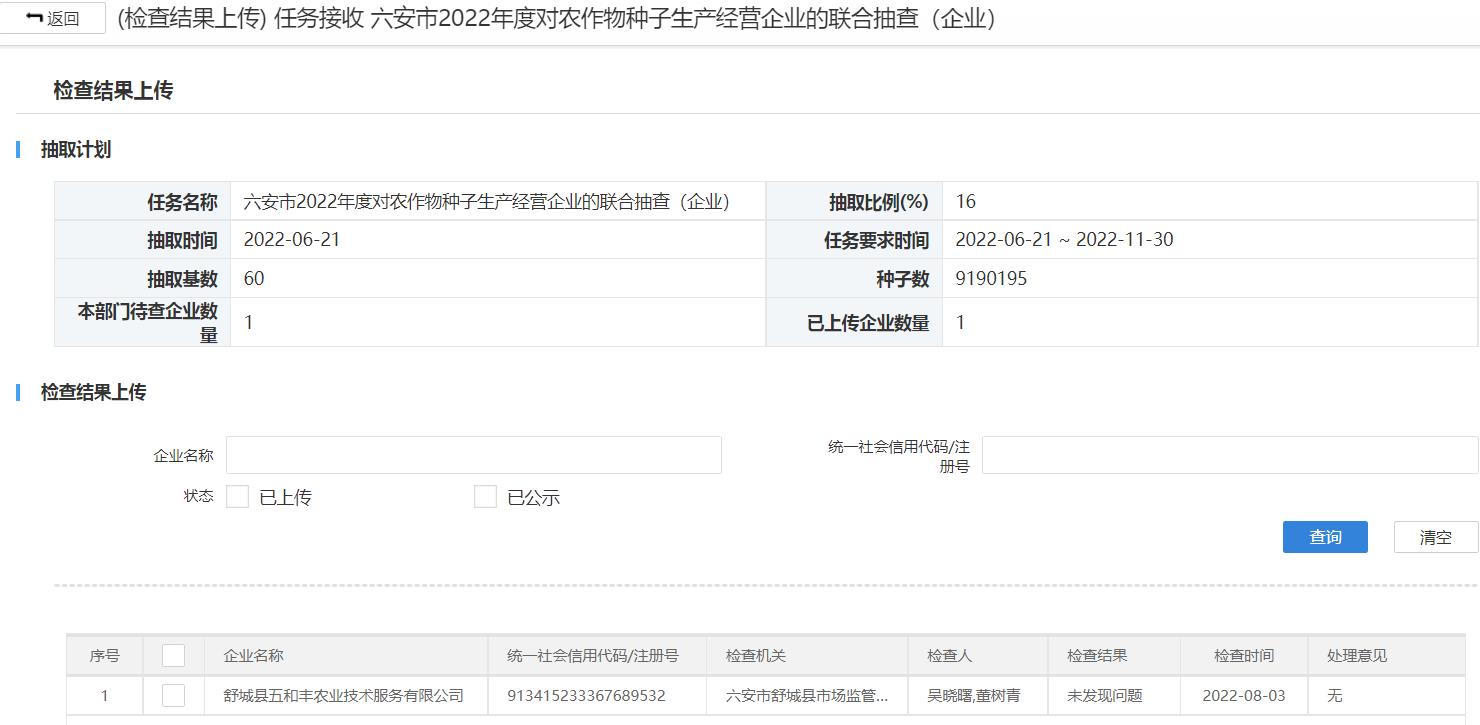Image resolution: width=1480 pixels, height=725 pixels.
Task: Click the 清空 clear button
Action: [1436, 537]
